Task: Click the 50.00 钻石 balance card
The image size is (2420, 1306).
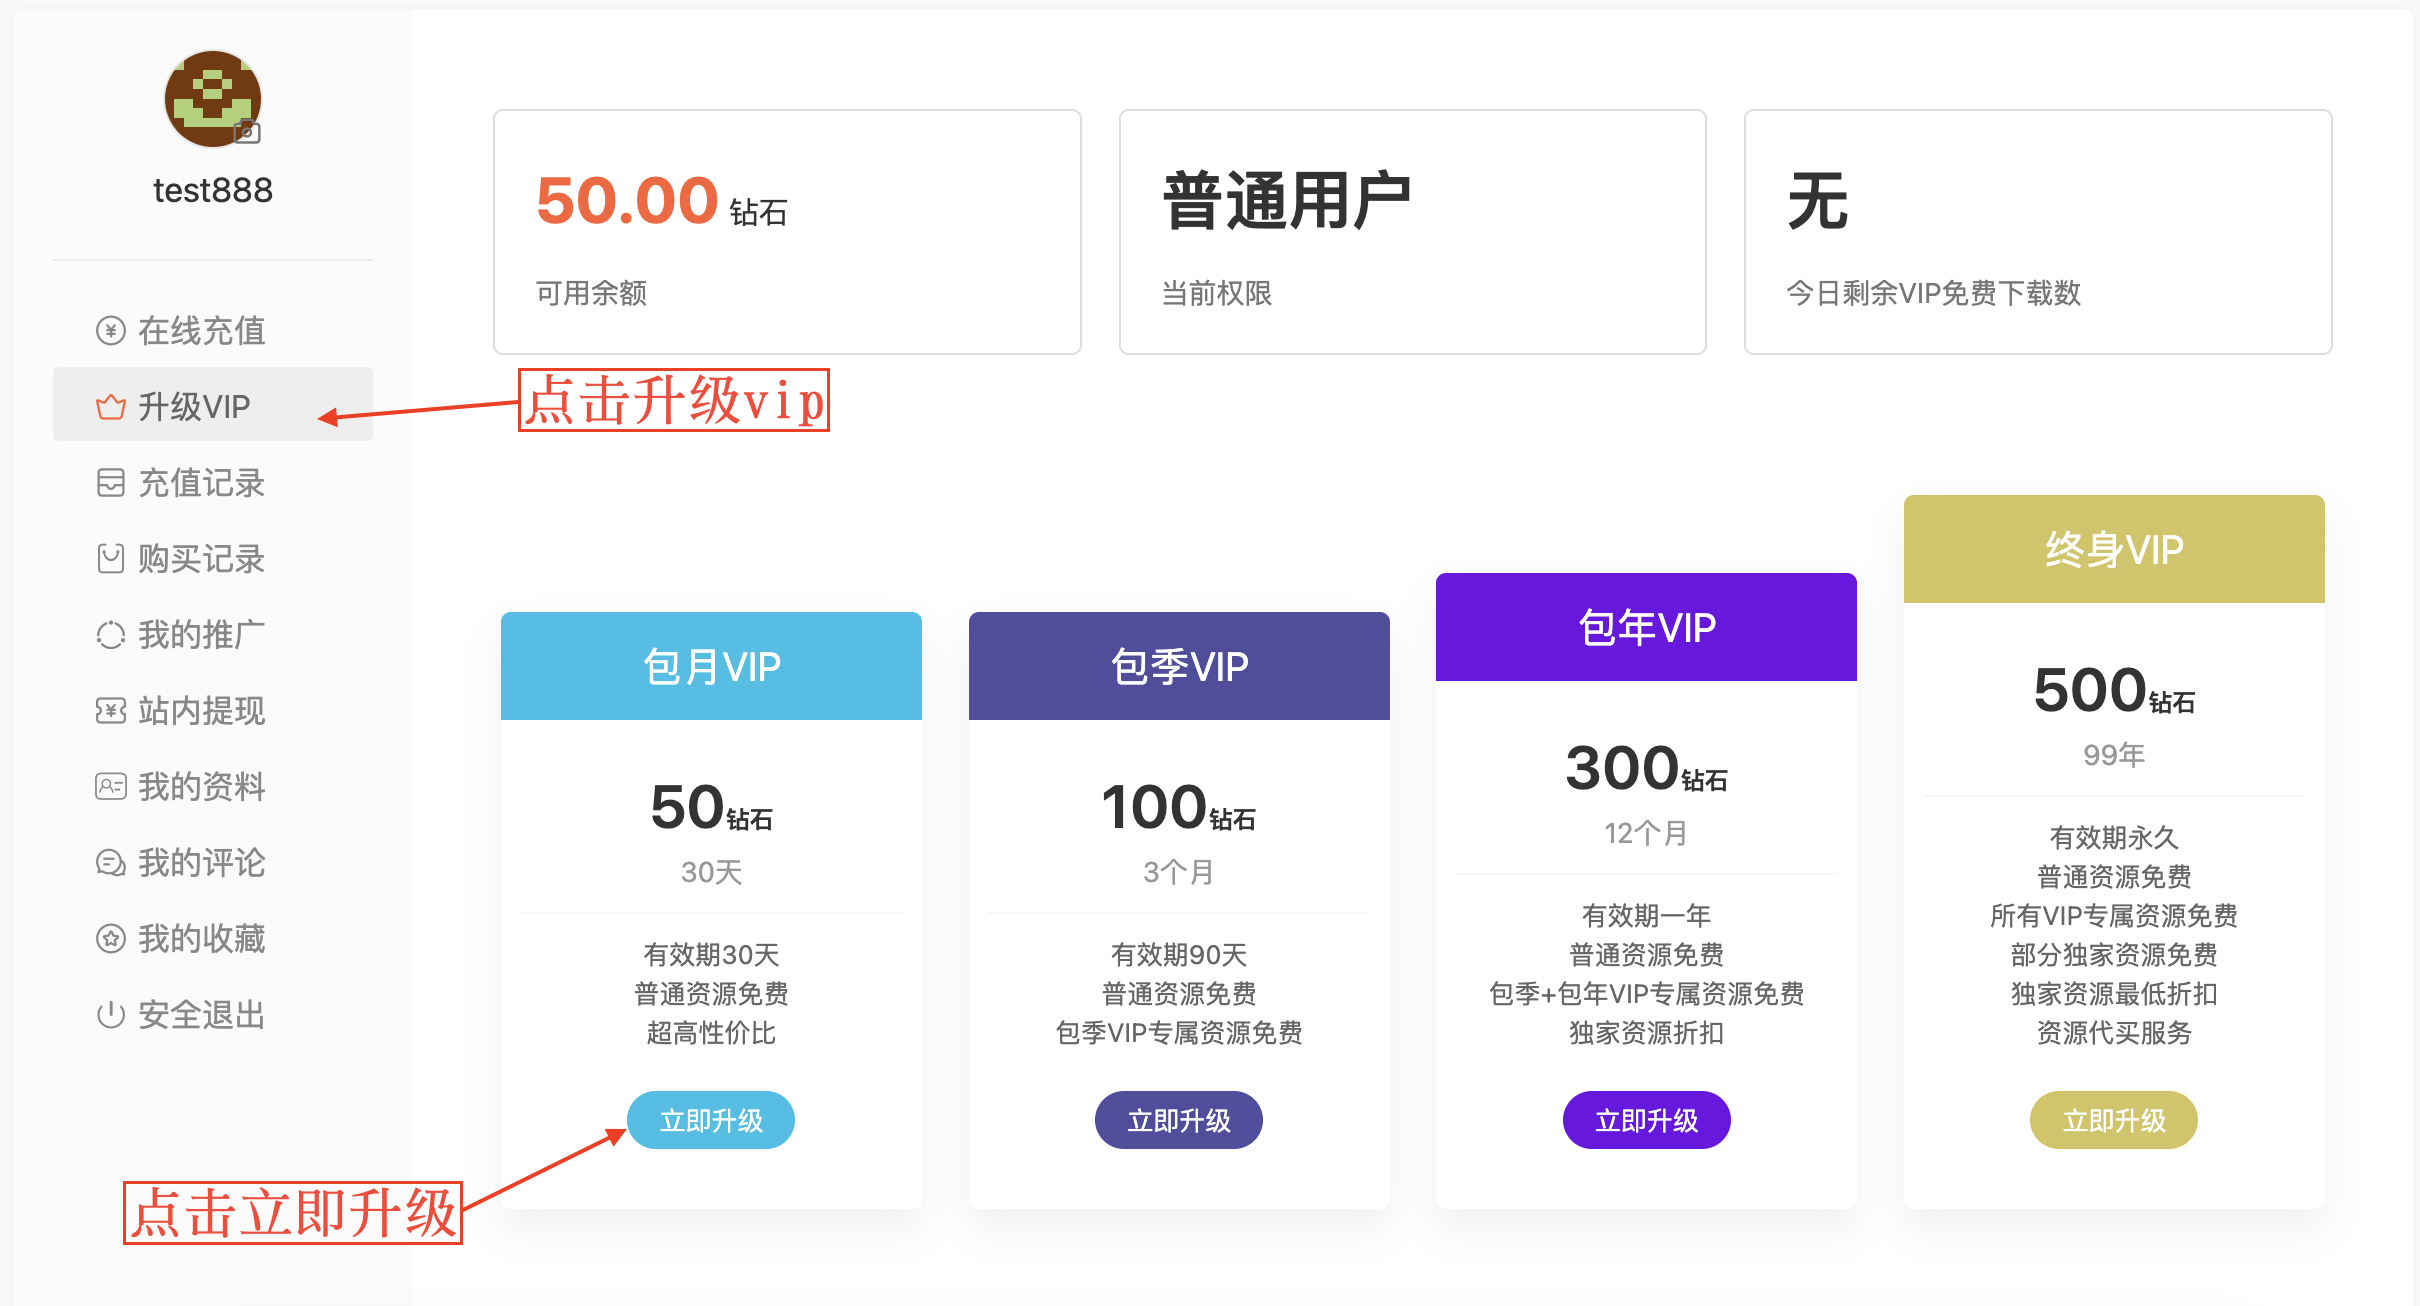Action: point(787,232)
